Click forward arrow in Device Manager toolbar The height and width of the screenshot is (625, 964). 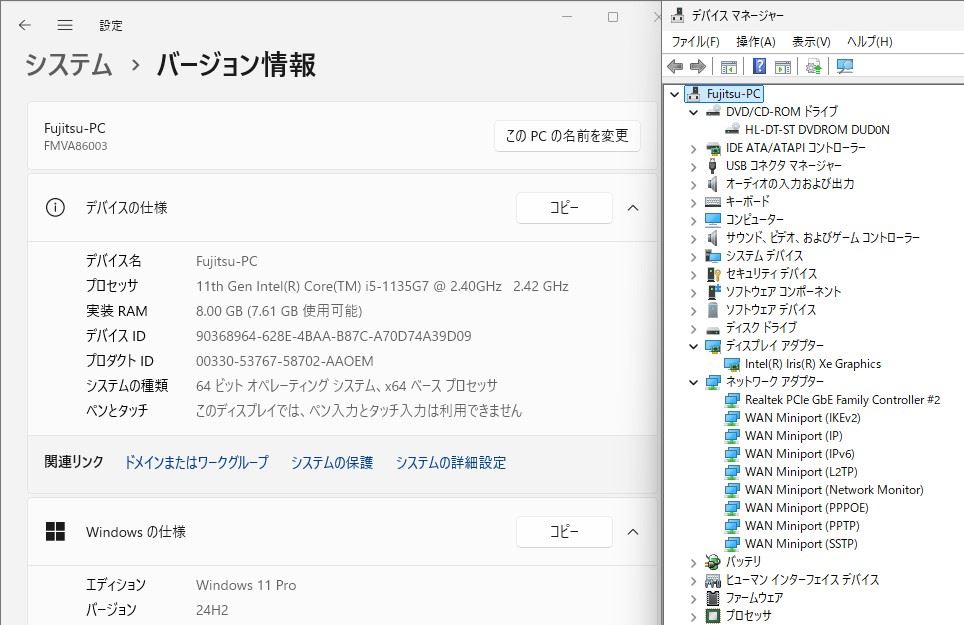click(698, 66)
